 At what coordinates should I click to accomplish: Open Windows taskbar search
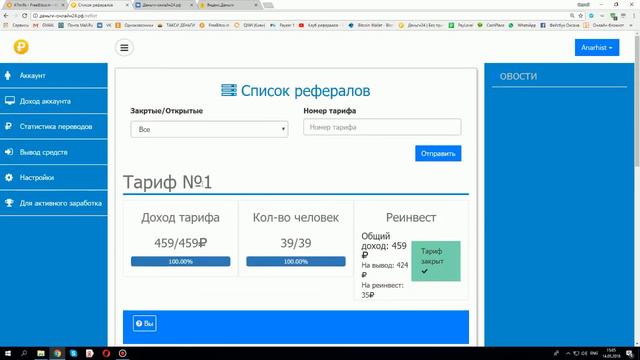24,353
